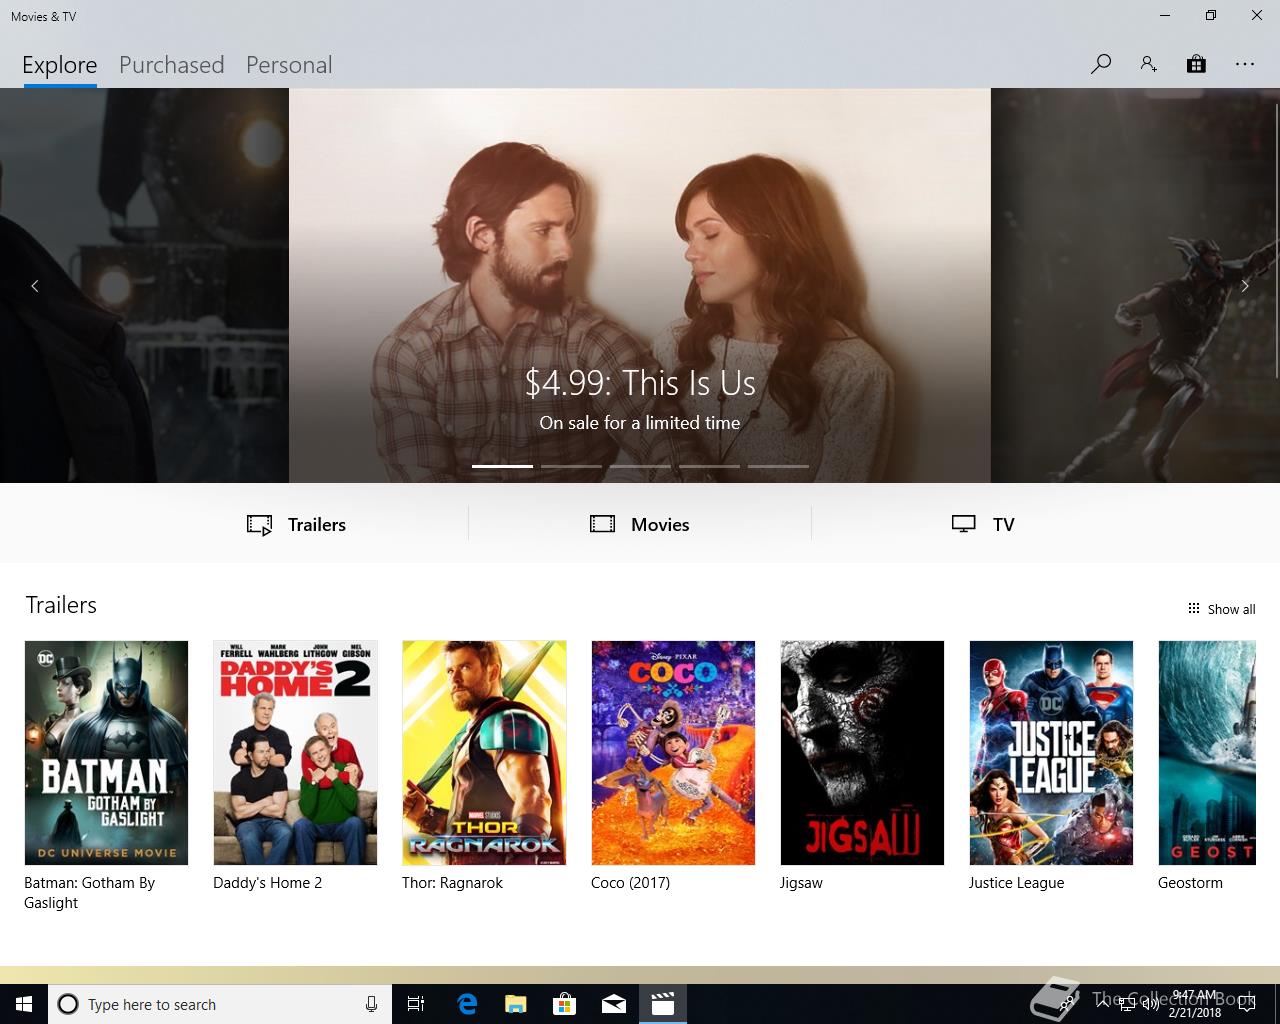Click the Trailers icon in category bar
This screenshot has width=1280, height=1024.
point(260,525)
